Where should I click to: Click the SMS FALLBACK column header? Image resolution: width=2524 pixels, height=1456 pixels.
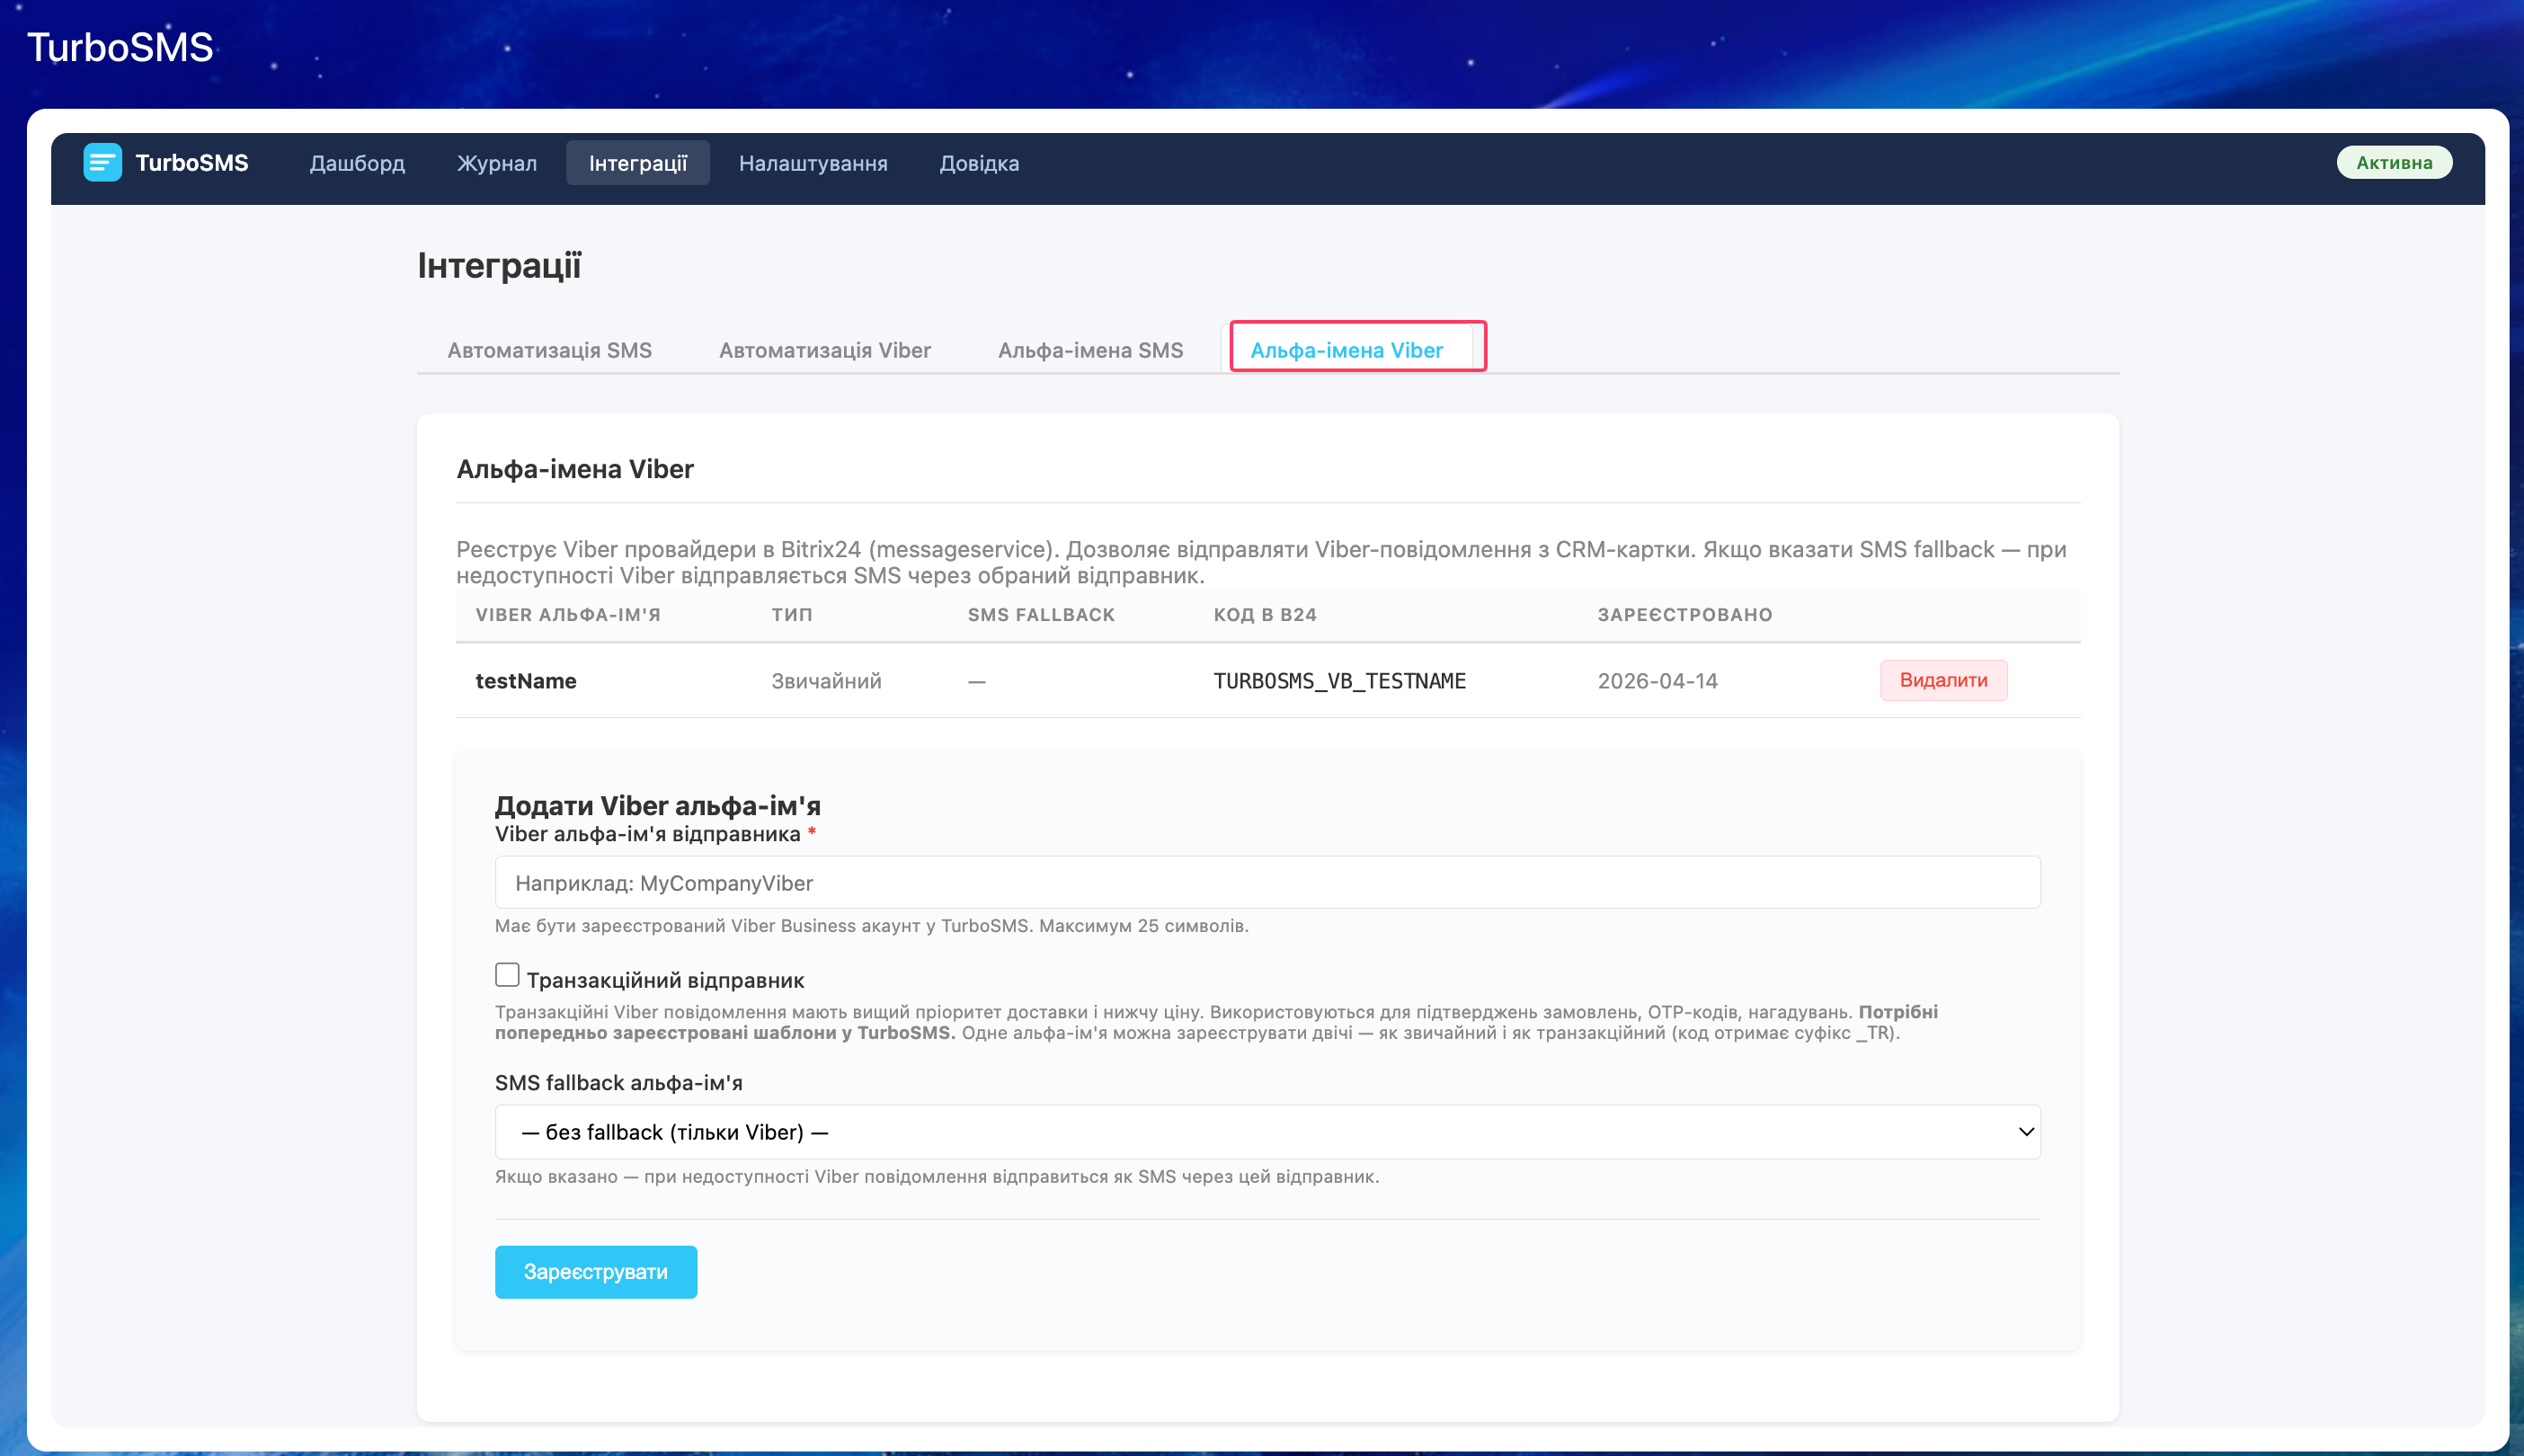click(x=1041, y=615)
